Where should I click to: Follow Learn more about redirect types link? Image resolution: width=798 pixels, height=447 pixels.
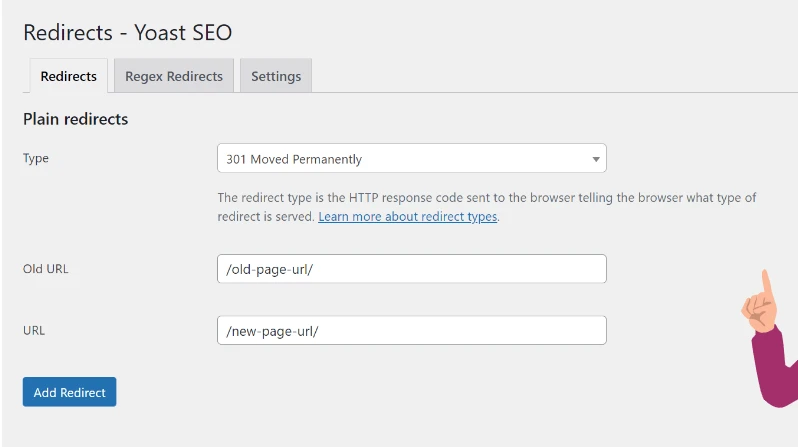[408, 216]
